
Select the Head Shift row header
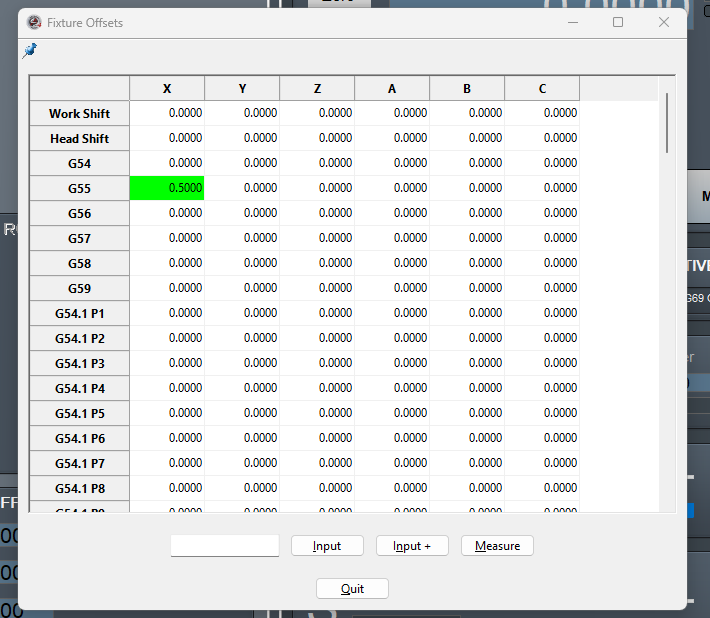(80, 138)
